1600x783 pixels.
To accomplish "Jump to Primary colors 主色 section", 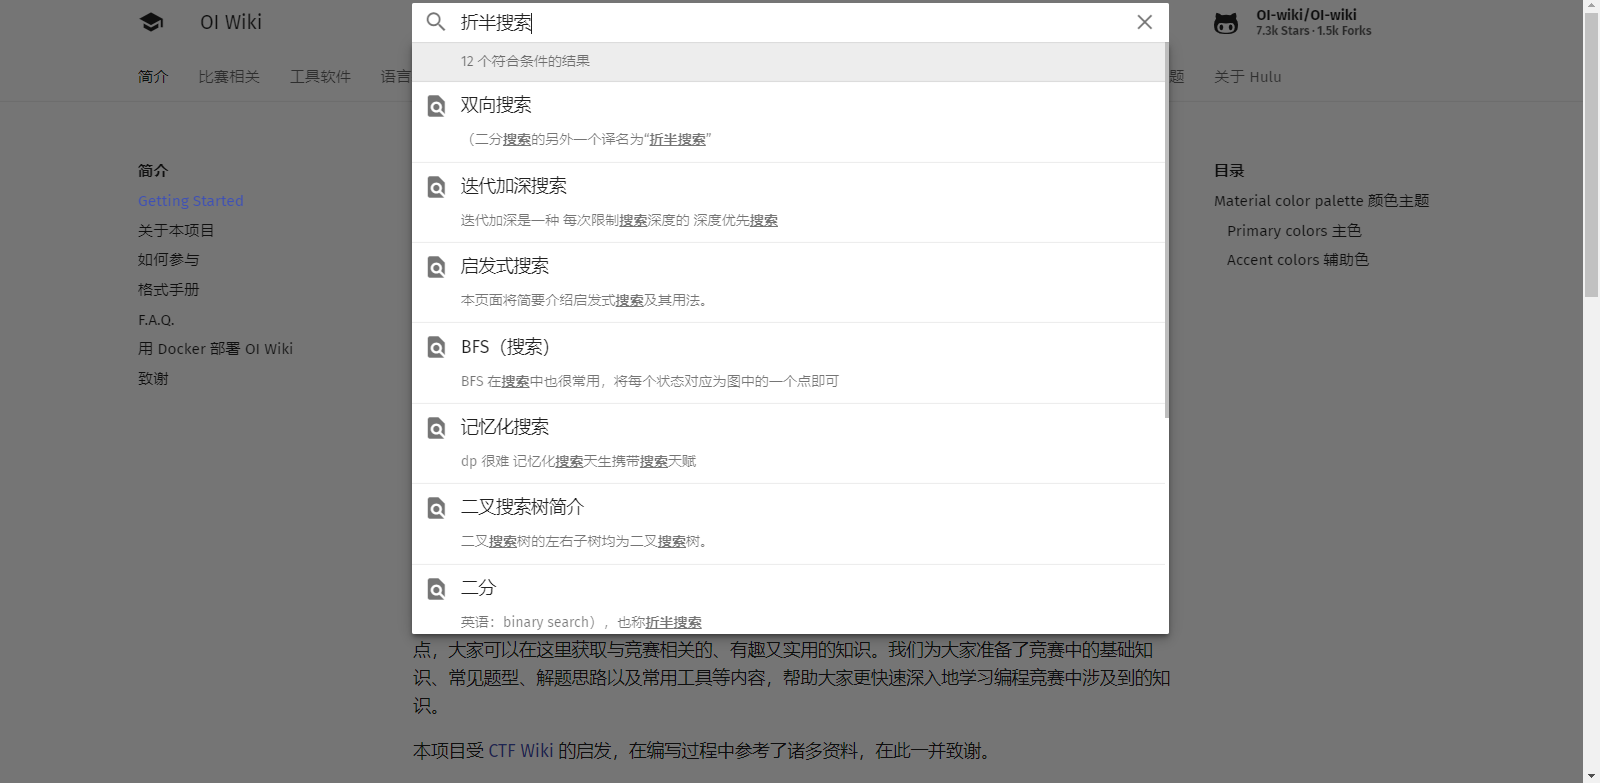I will tap(1294, 230).
